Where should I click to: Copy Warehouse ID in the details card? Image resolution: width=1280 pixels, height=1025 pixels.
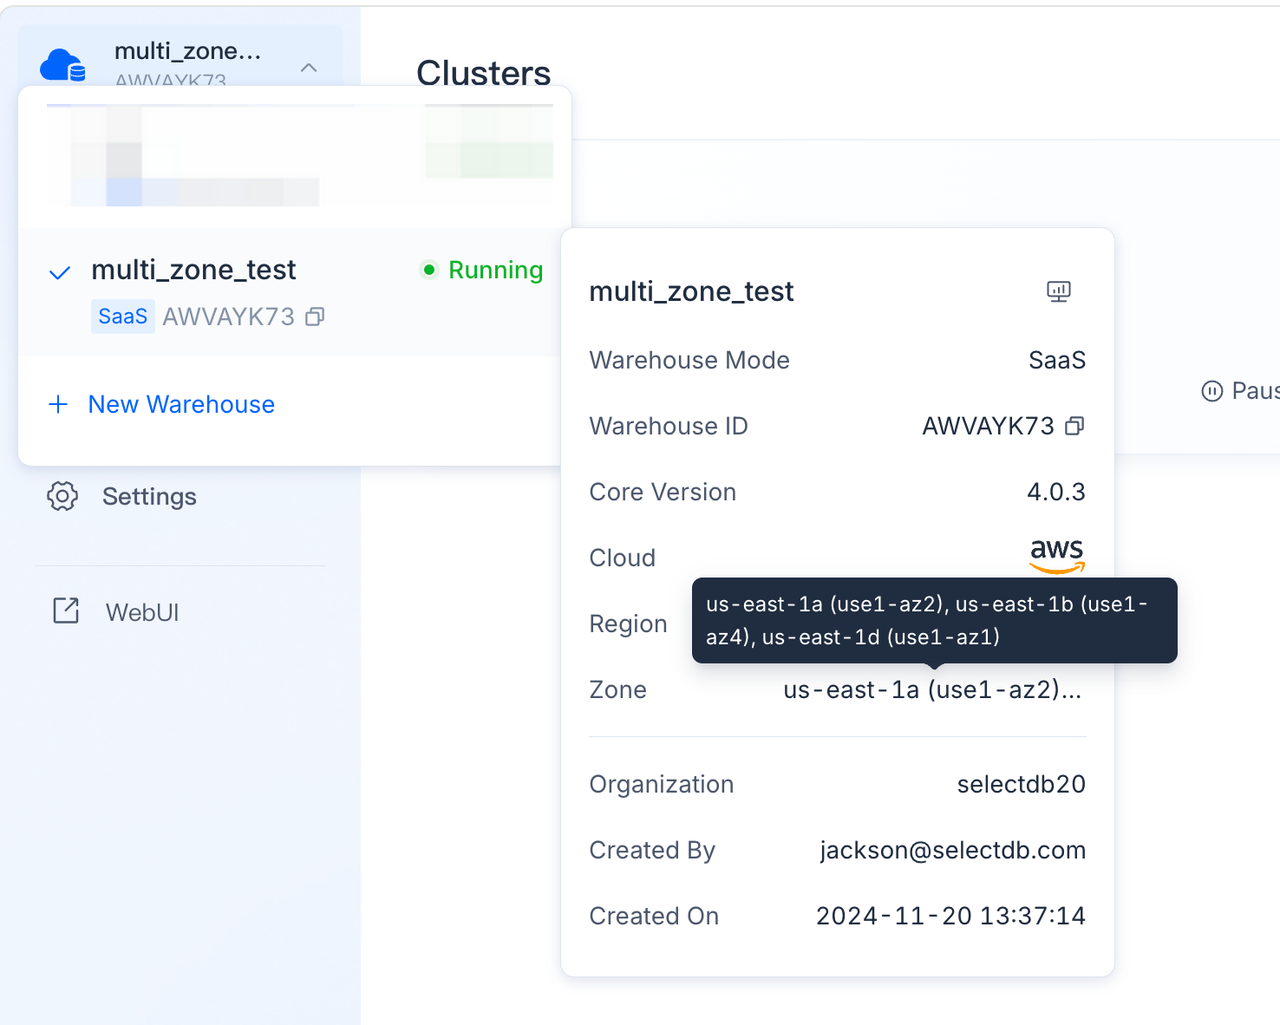[x=1074, y=426]
